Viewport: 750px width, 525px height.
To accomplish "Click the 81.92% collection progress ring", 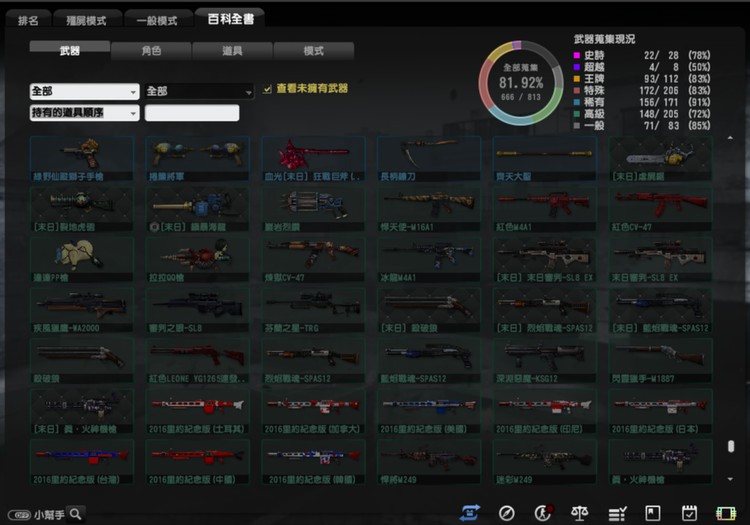I will click(521, 83).
